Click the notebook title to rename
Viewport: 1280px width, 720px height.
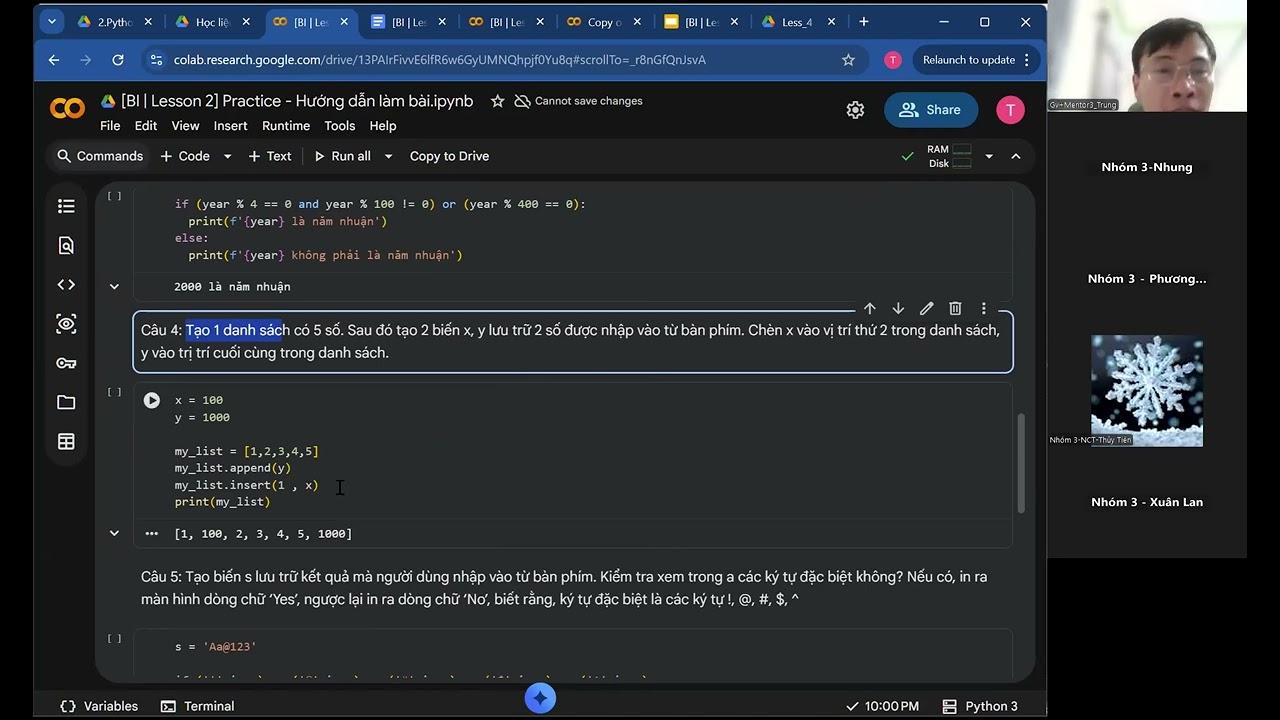pos(297,101)
